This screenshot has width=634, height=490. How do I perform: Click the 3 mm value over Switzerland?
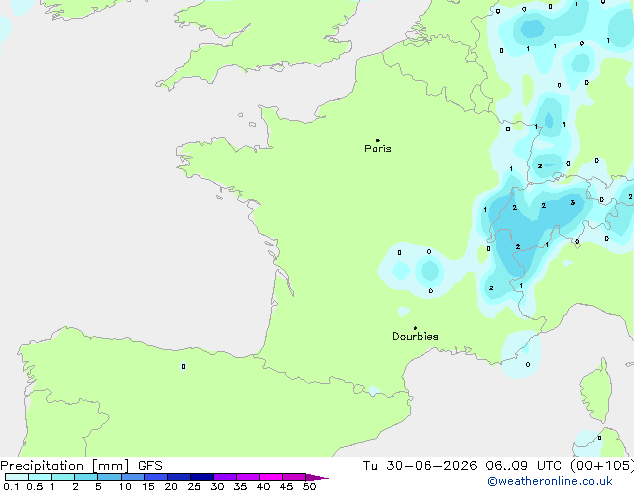coord(573,203)
